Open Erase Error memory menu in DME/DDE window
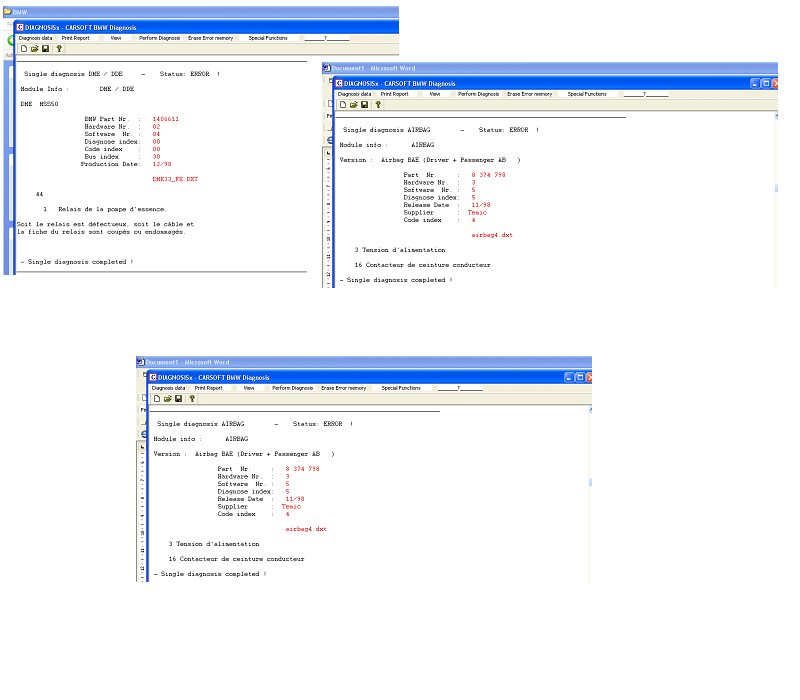The image size is (800, 700). [x=211, y=38]
